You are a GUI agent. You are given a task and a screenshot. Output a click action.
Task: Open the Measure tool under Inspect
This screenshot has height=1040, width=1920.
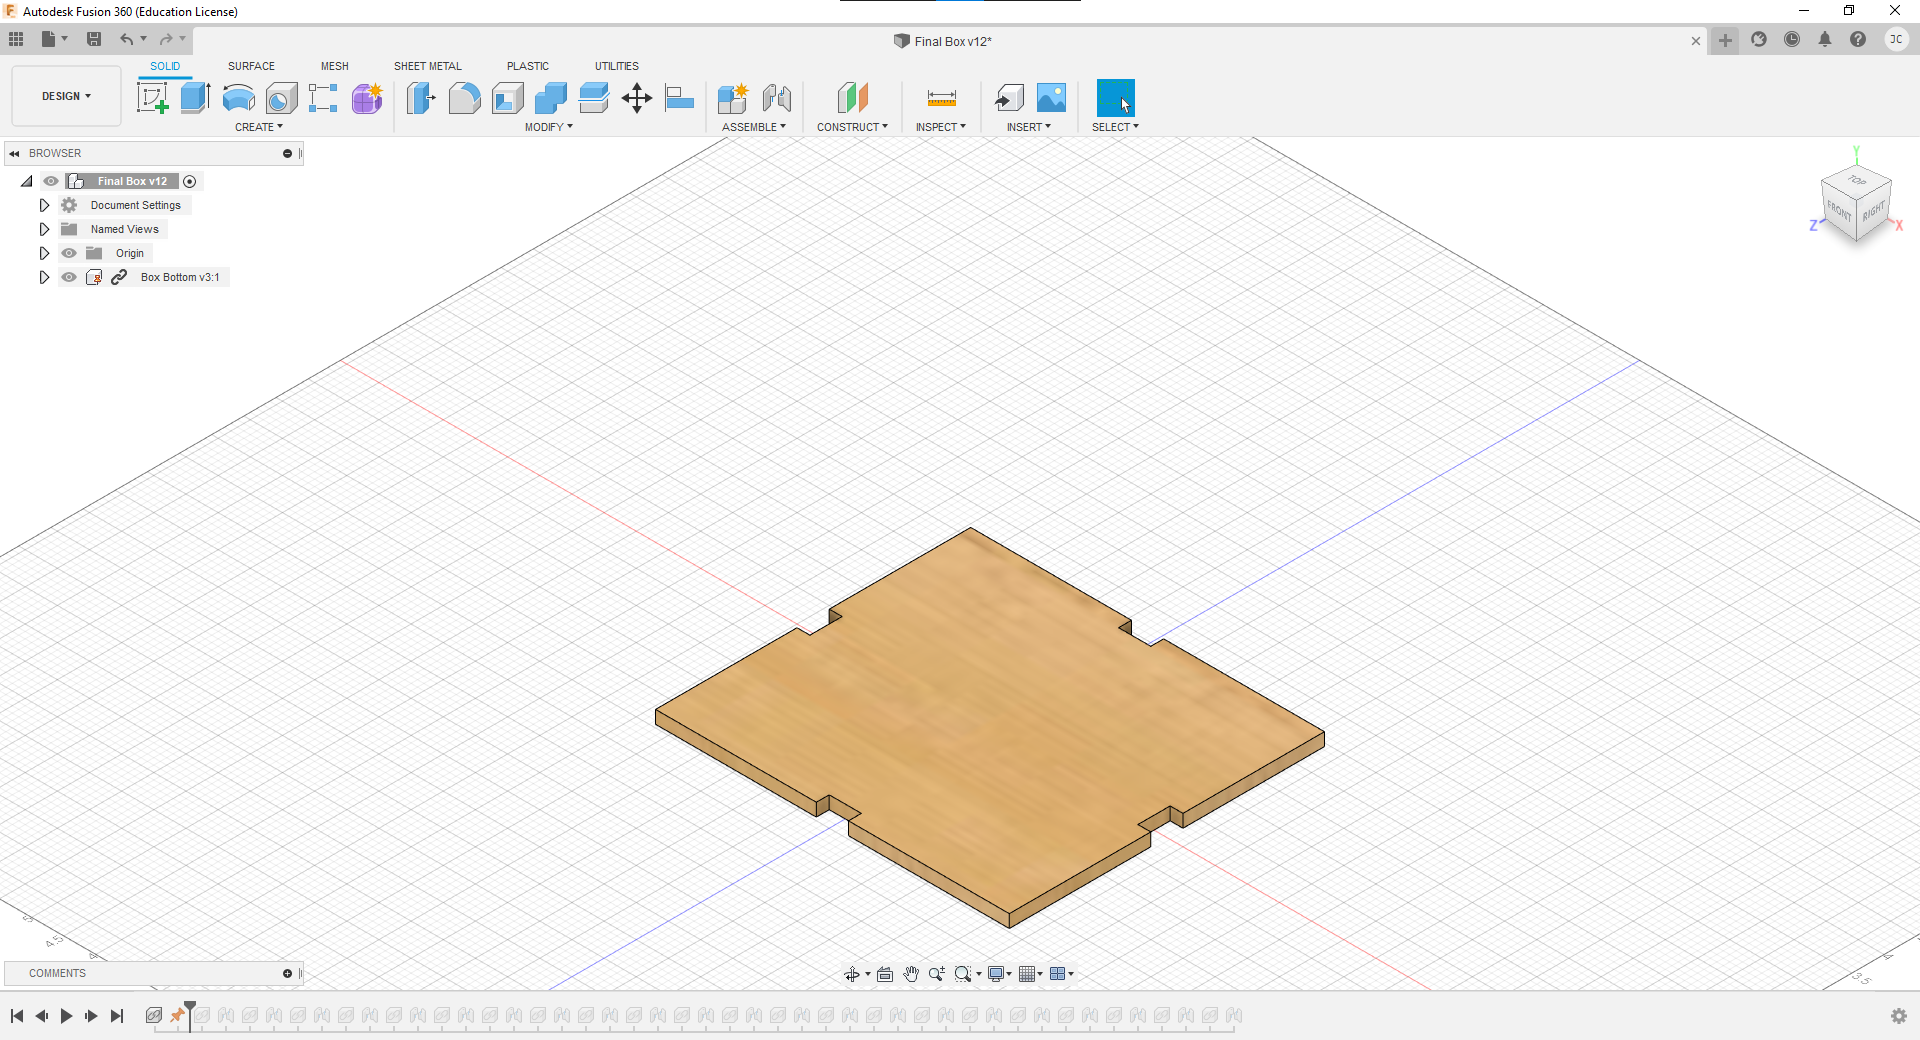click(x=941, y=98)
